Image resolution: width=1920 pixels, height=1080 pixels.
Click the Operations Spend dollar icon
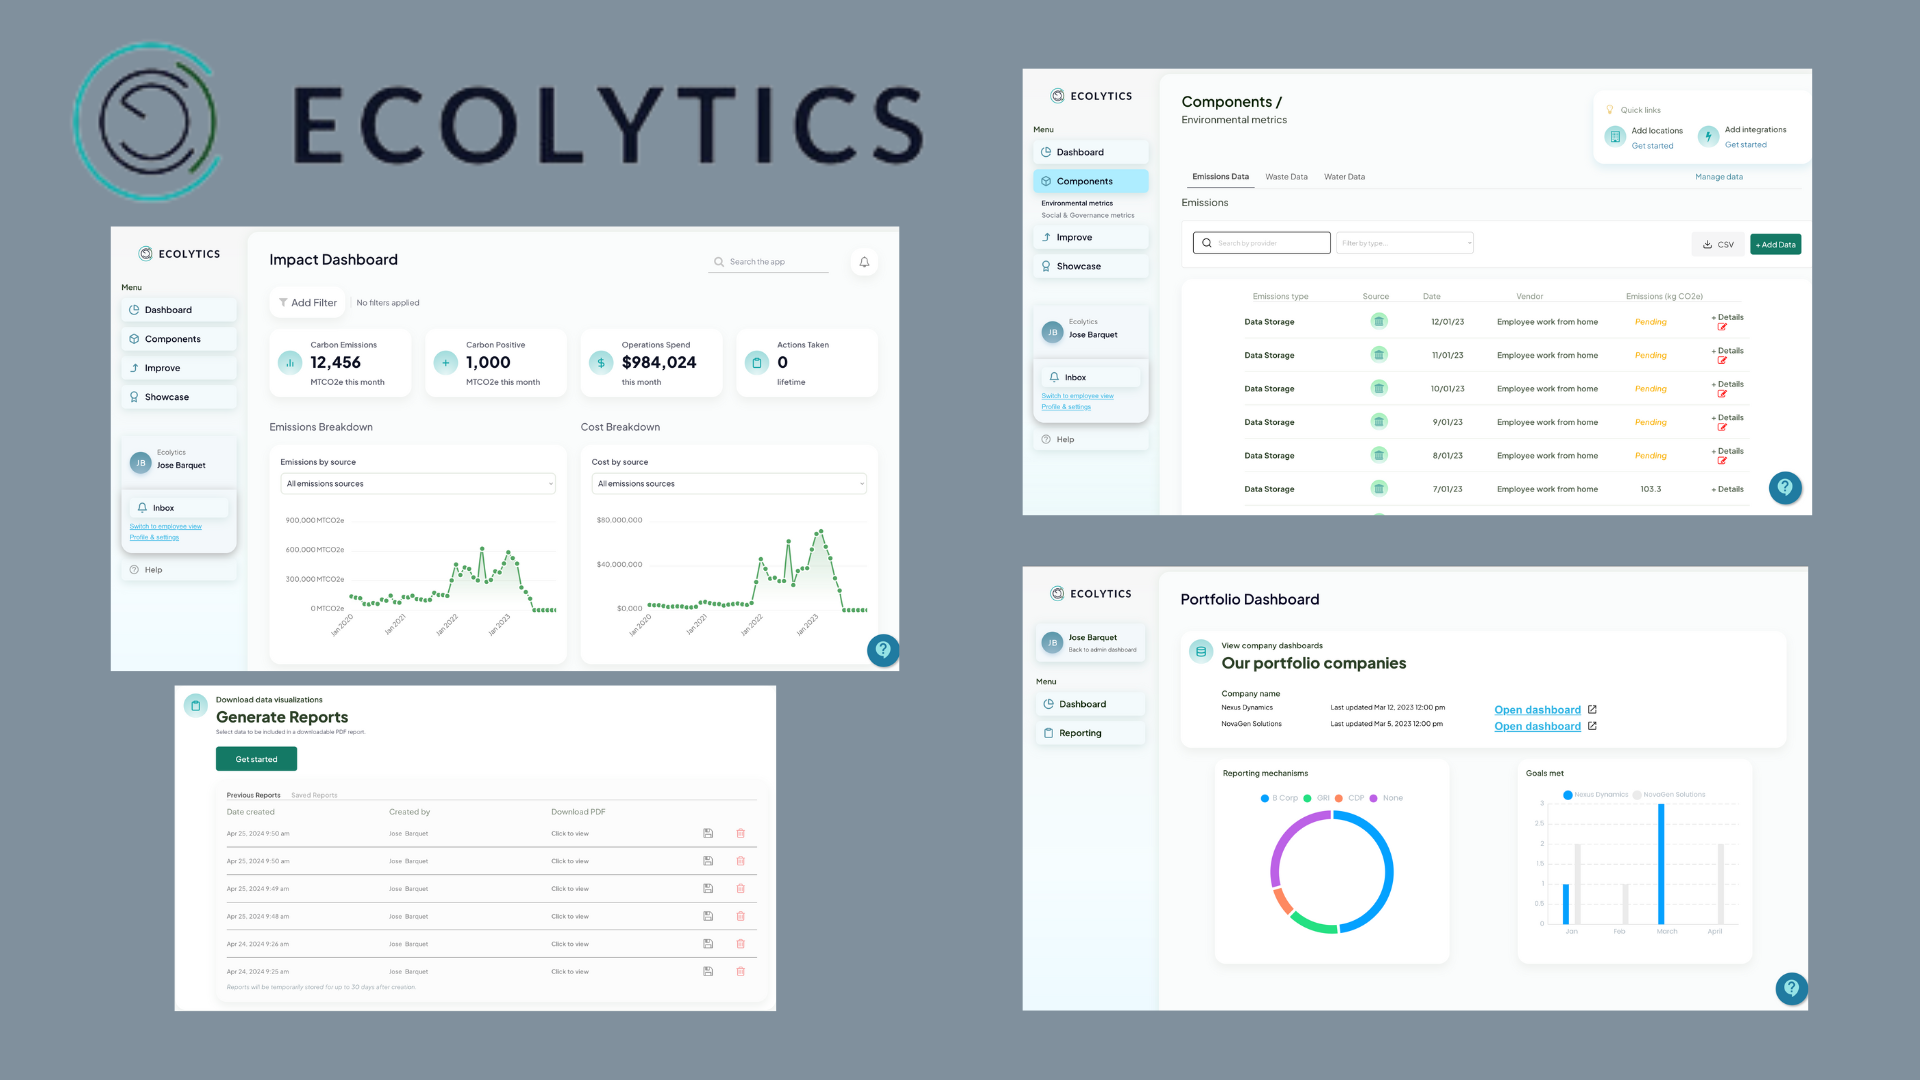click(601, 363)
